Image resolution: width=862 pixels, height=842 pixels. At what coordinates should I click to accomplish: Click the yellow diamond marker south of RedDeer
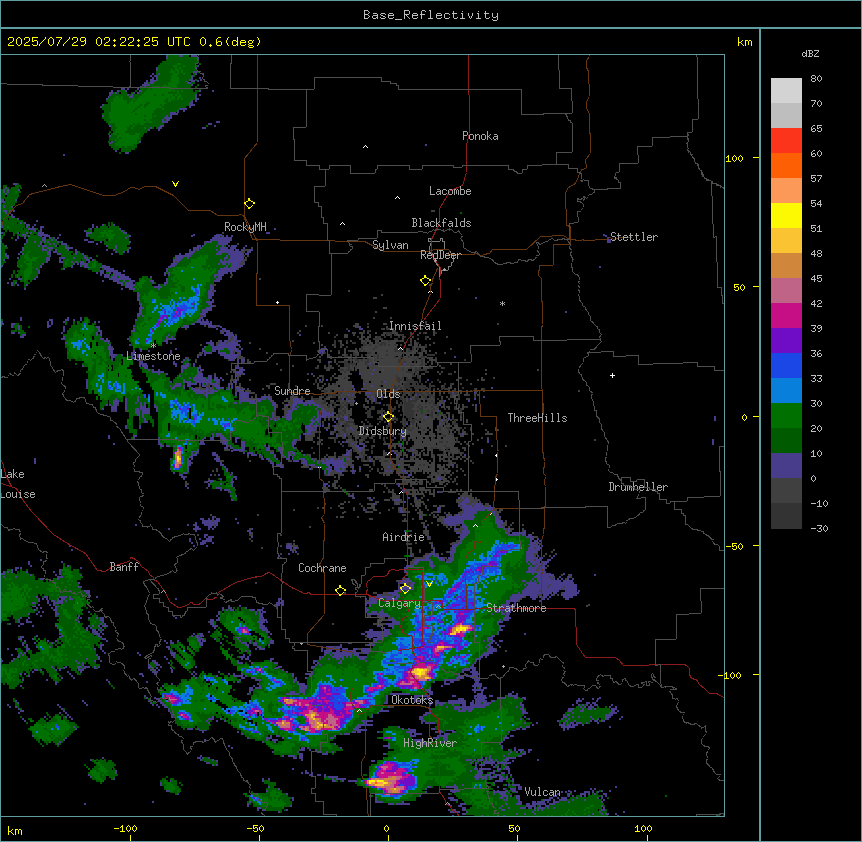426,281
